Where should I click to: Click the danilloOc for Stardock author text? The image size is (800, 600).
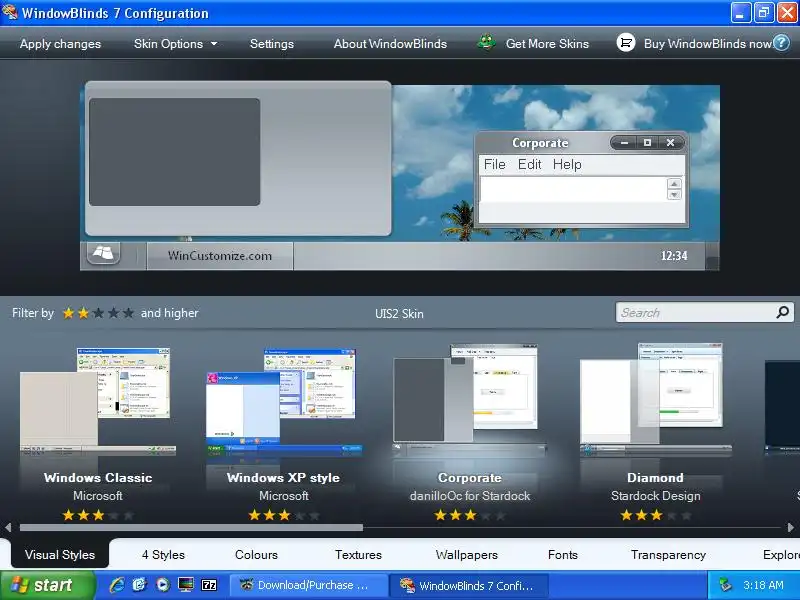point(470,495)
